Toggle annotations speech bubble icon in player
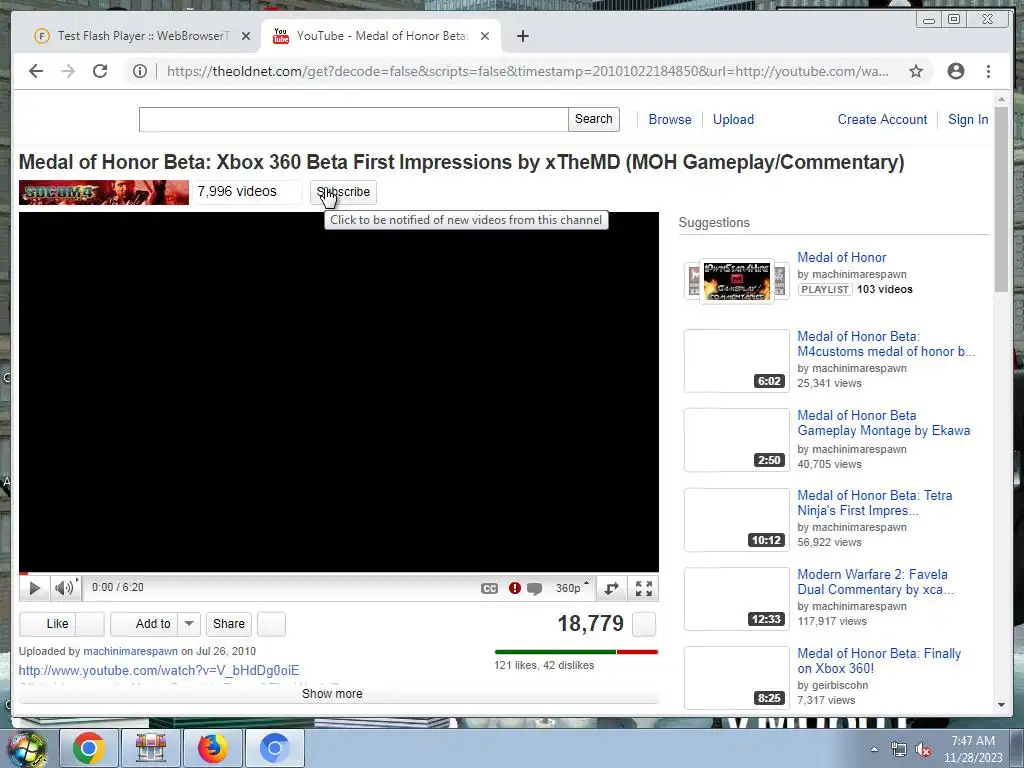Image resolution: width=1024 pixels, height=768 pixels. pos(534,588)
